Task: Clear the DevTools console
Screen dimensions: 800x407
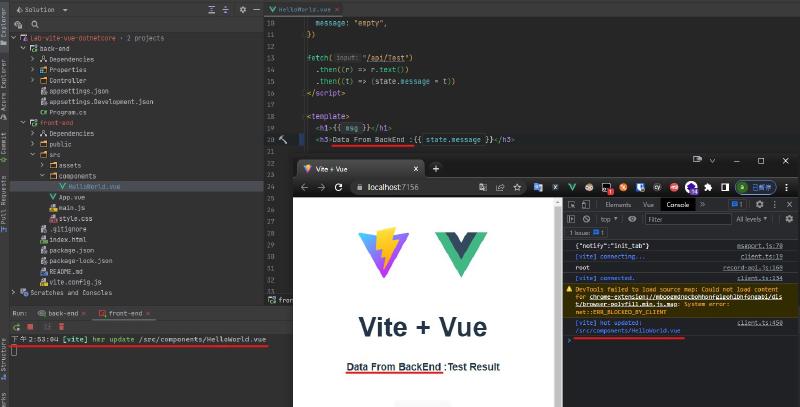Action: pos(586,219)
